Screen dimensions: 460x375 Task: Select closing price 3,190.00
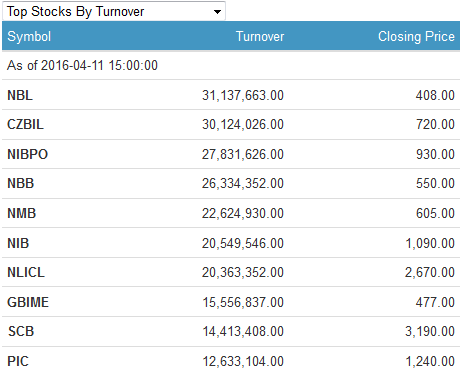430,332
